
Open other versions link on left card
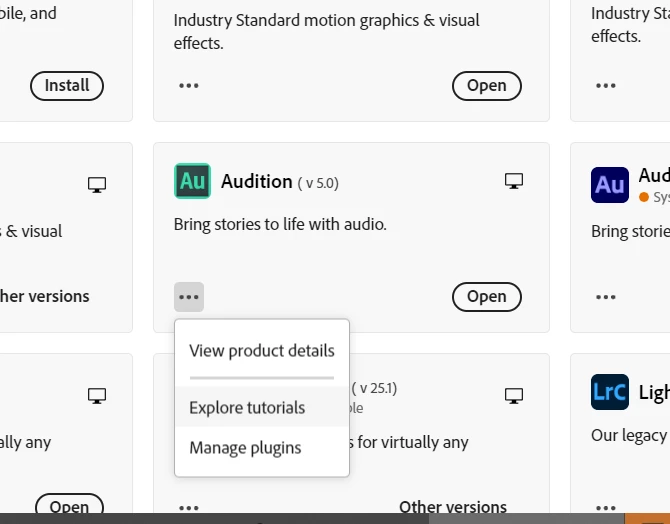coord(44,296)
